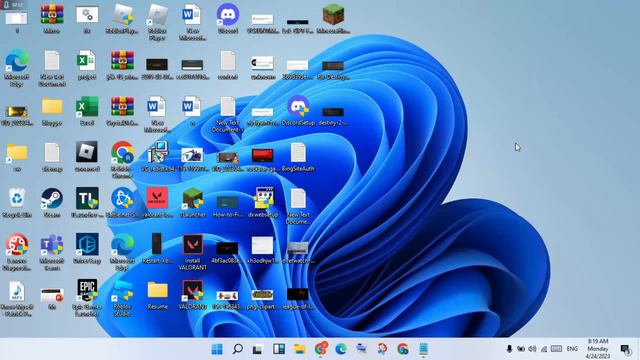This screenshot has width=640, height=360.
Task: Open the green Excel application shortcut
Action: point(87,107)
